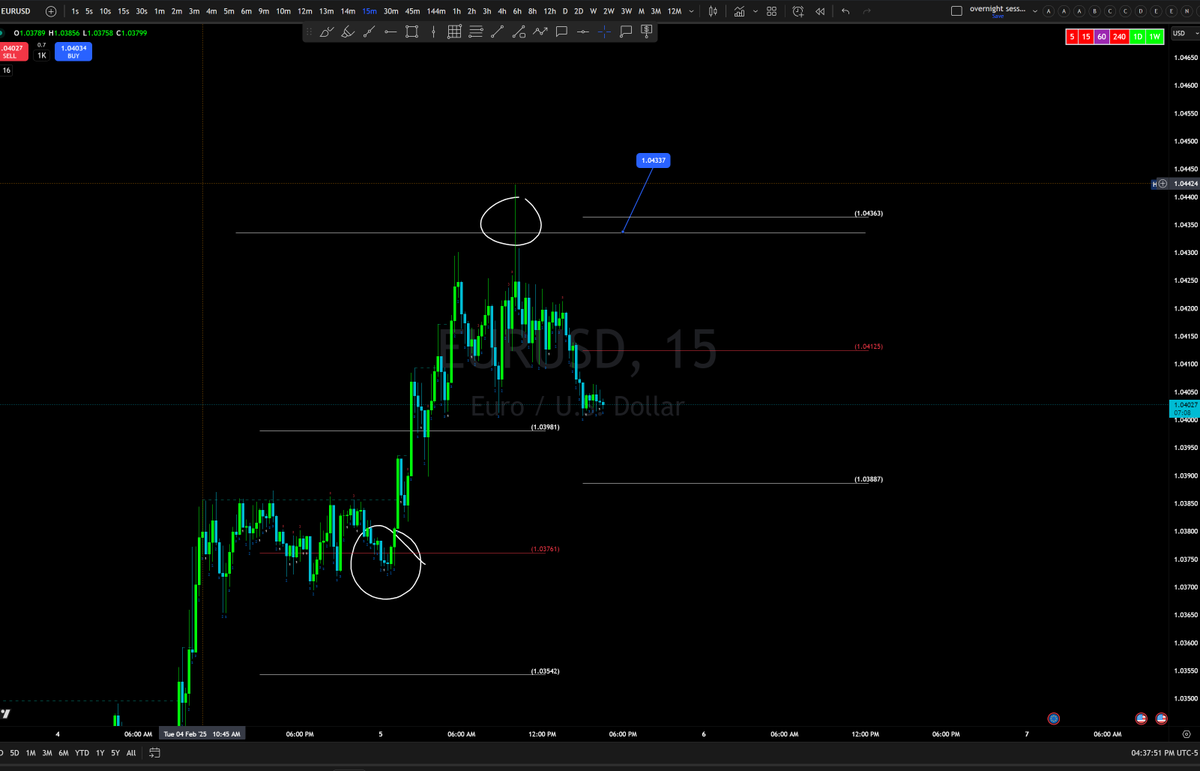The image size is (1200, 771).
Task: Click the blue 1.04337 price label
Action: coord(653,160)
